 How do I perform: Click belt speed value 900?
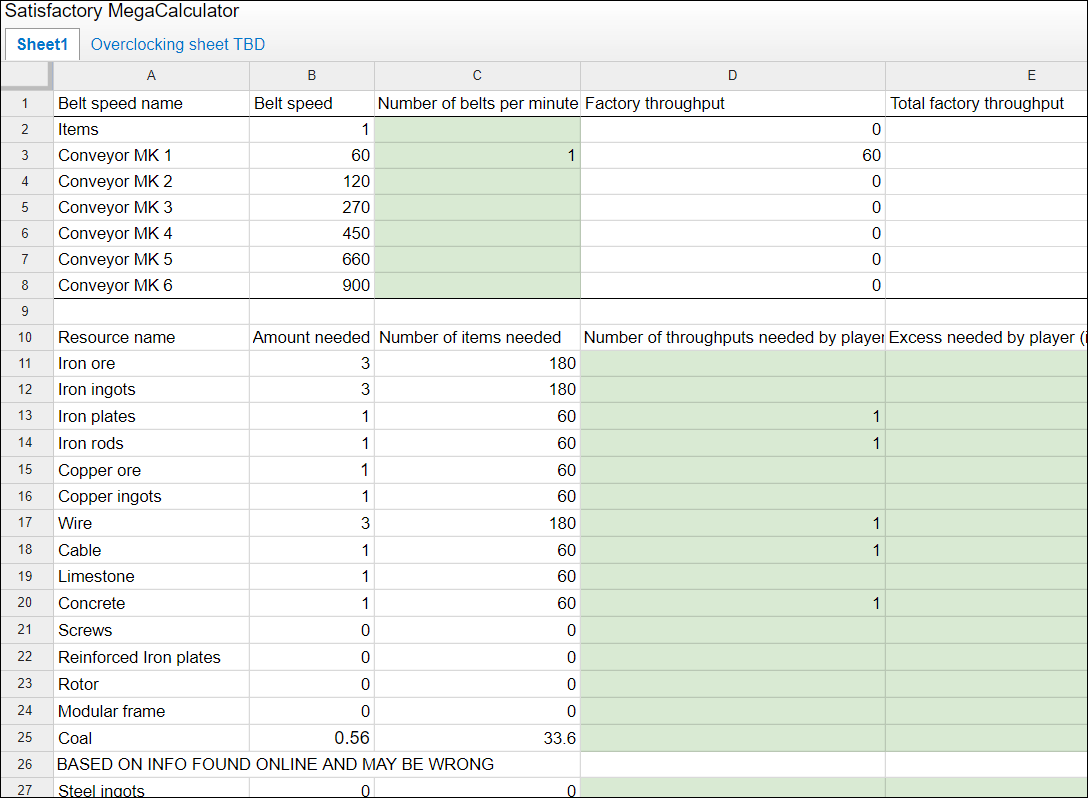(x=312, y=286)
